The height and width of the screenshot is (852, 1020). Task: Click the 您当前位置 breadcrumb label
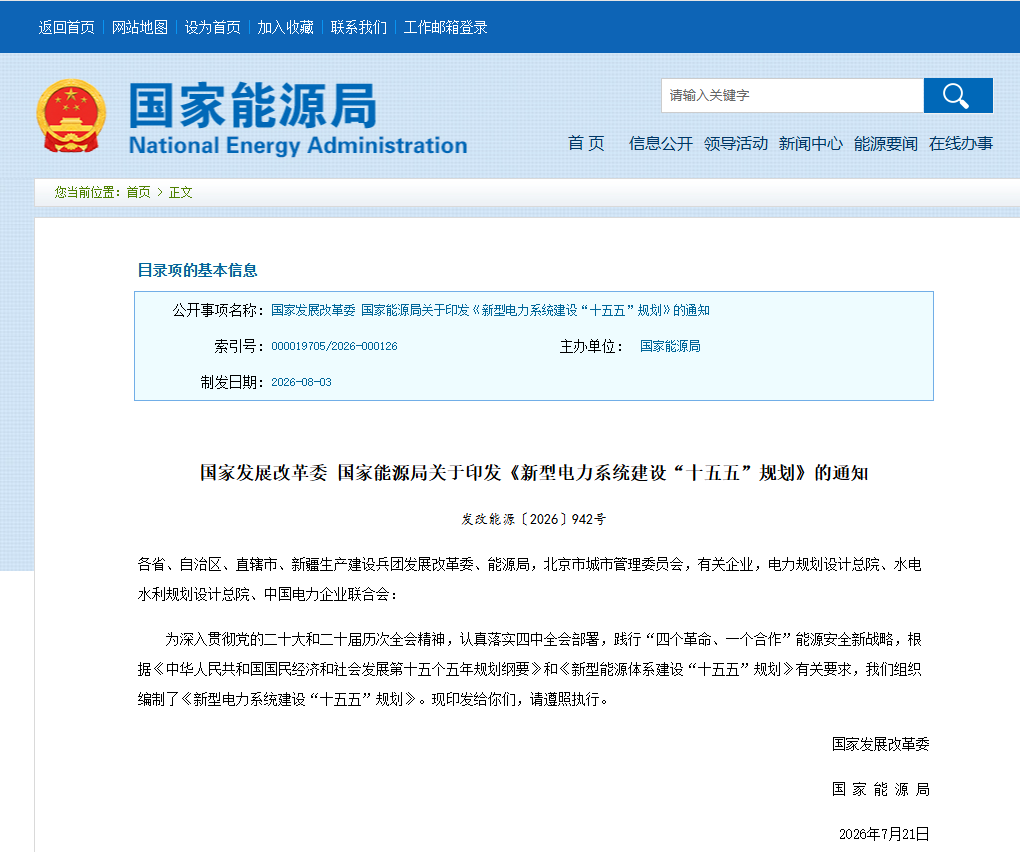pyautogui.click(x=88, y=192)
